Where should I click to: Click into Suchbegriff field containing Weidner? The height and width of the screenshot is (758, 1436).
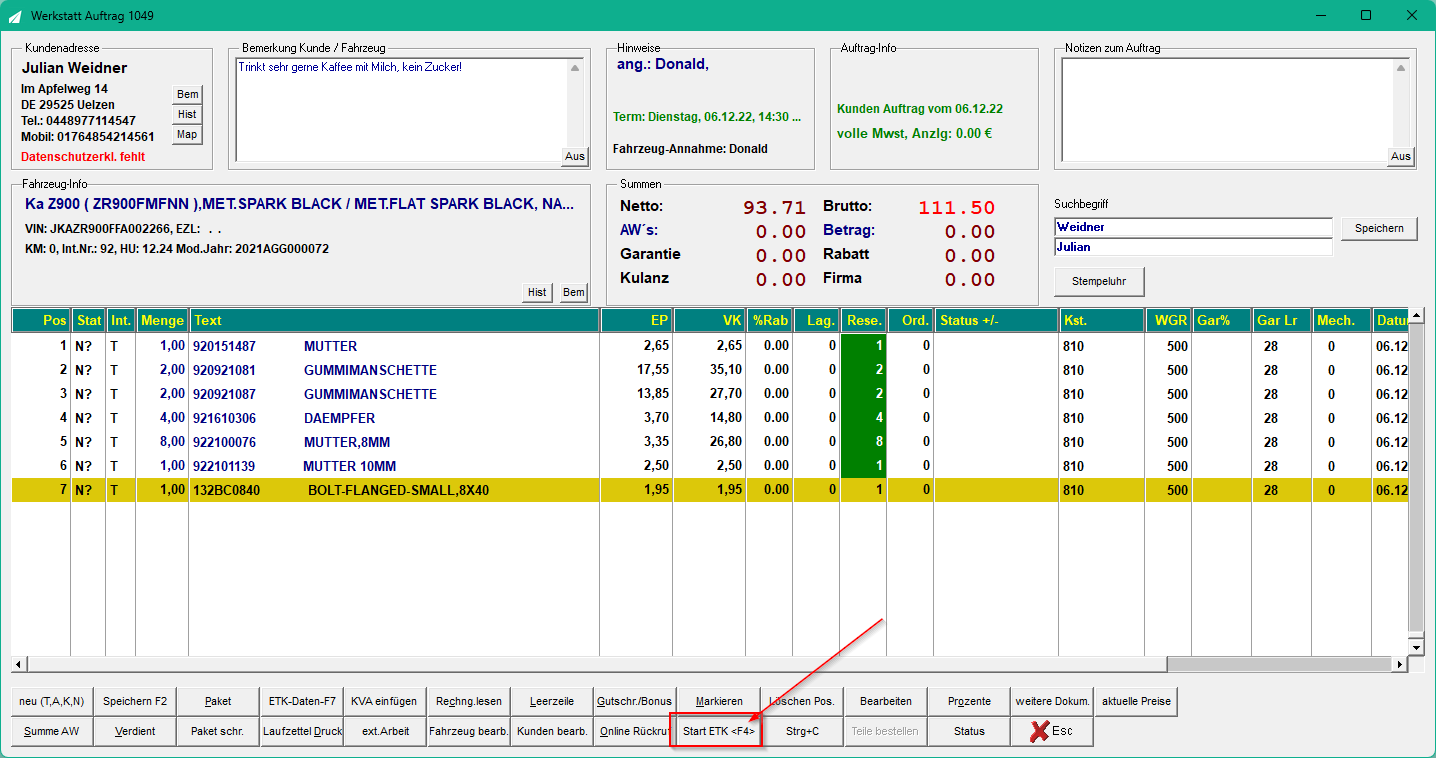click(x=1193, y=227)
